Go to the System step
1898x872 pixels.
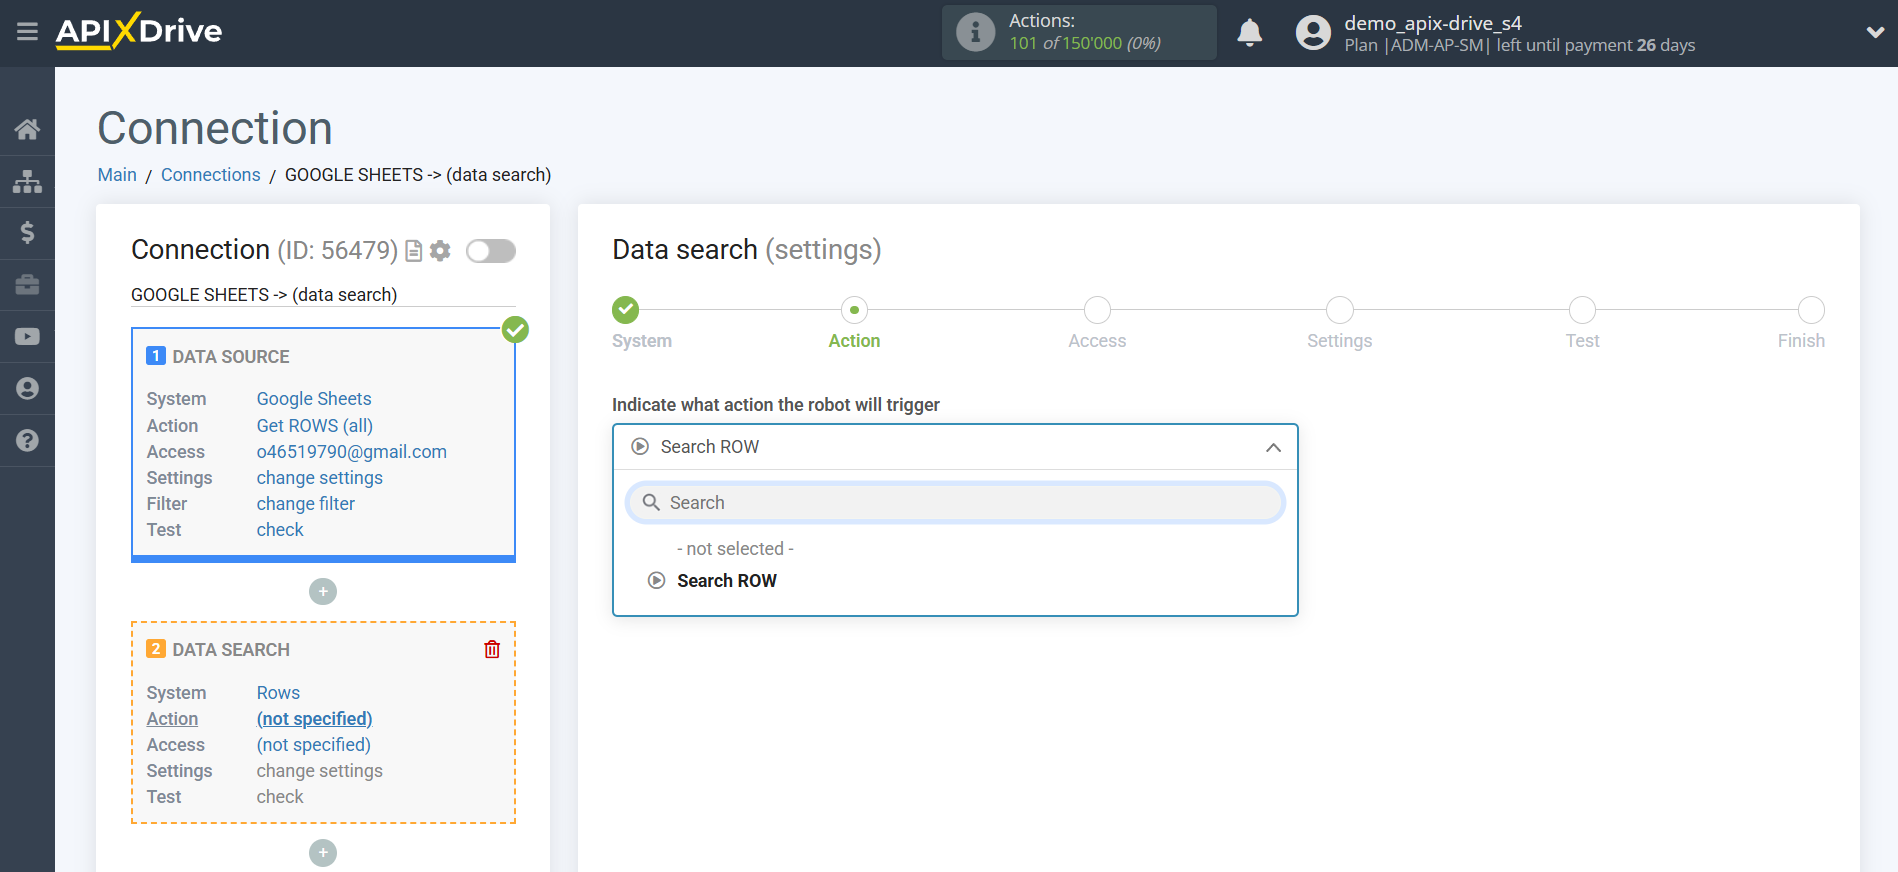[x=626, y=310]
